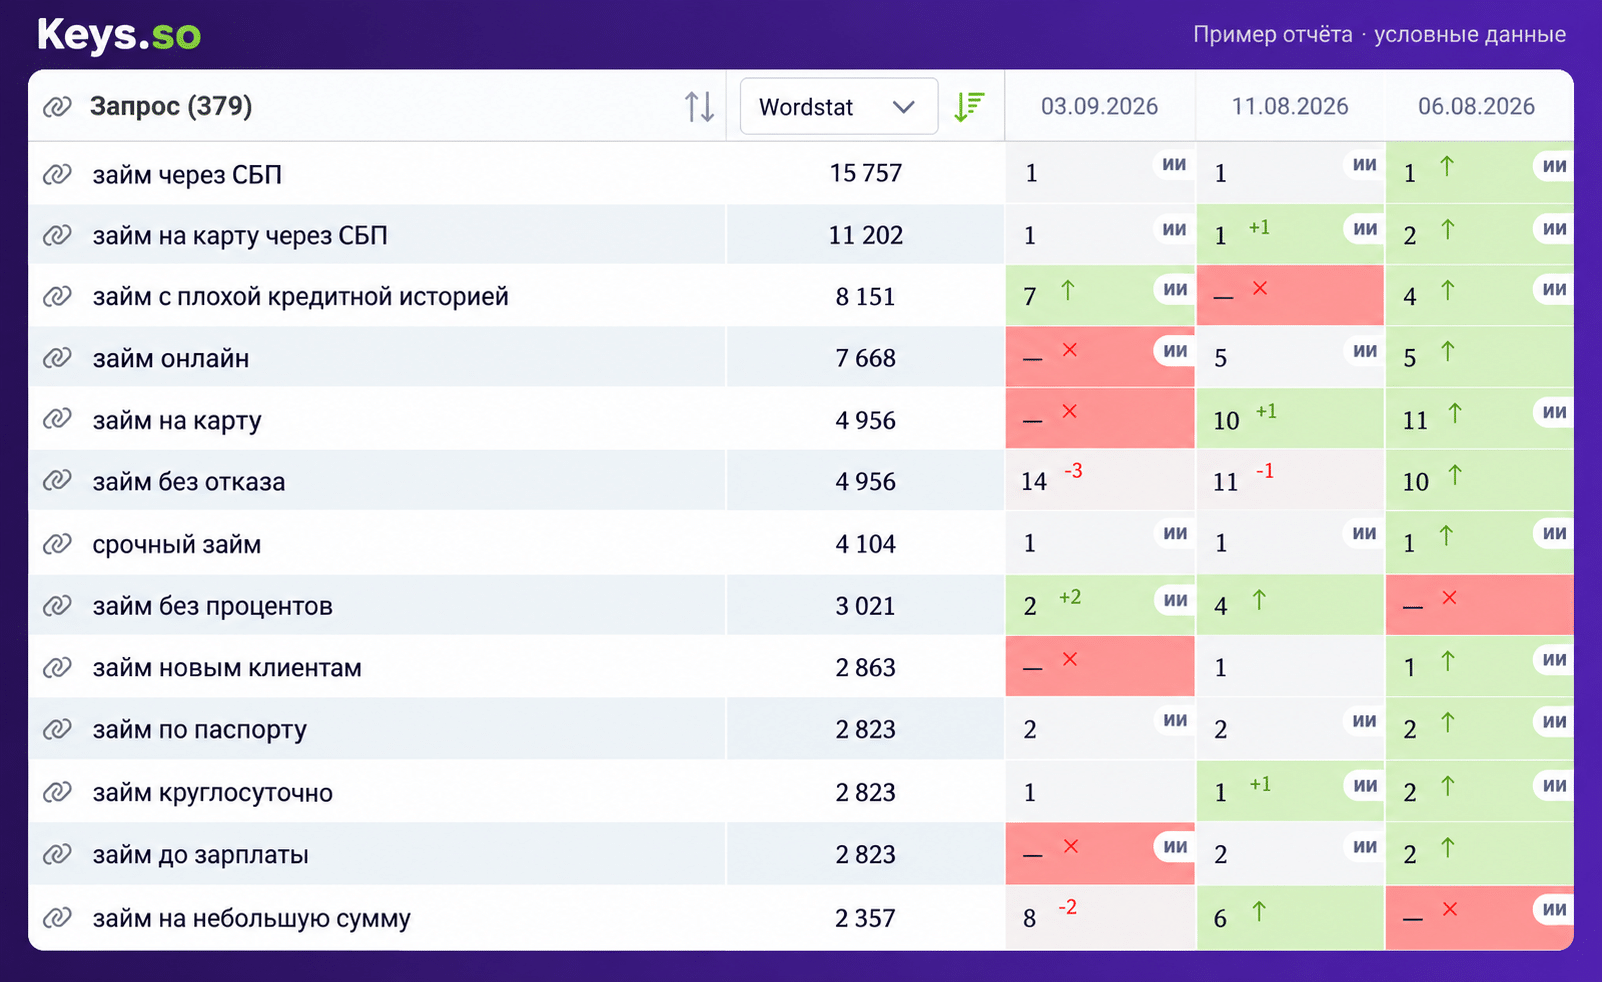
Task: Select the 11.08.2026 date column header
Action: pos(1289,106)
